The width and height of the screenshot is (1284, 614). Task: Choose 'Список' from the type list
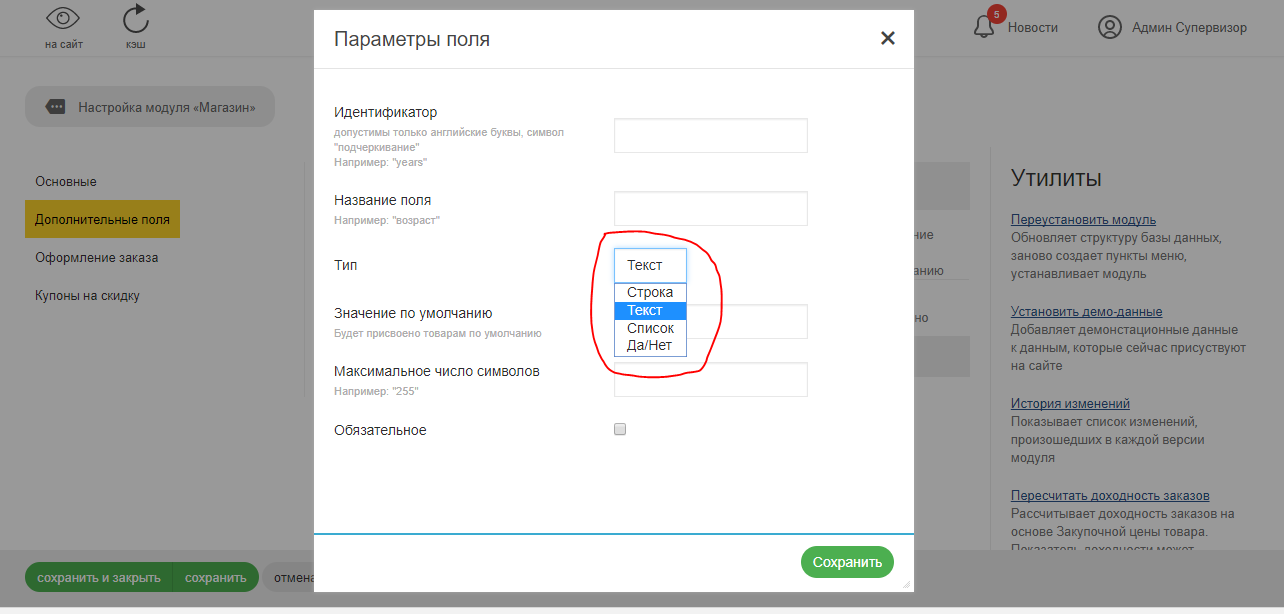[x=650, y=328]
